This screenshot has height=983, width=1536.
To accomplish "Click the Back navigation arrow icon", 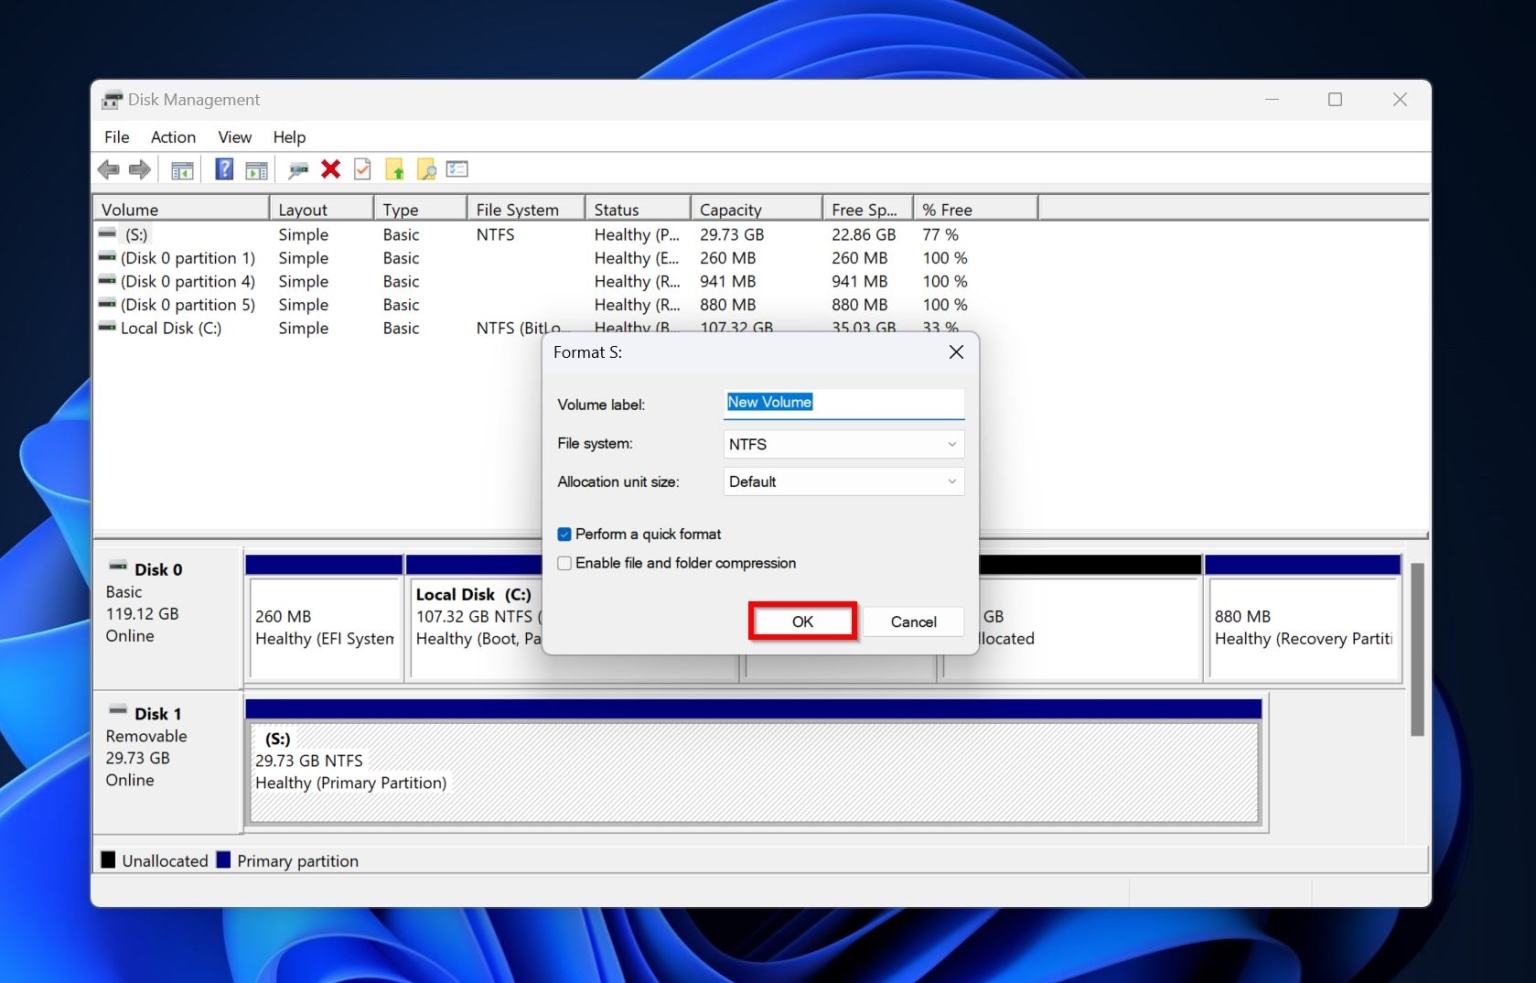I will click(x=110, y=169).
